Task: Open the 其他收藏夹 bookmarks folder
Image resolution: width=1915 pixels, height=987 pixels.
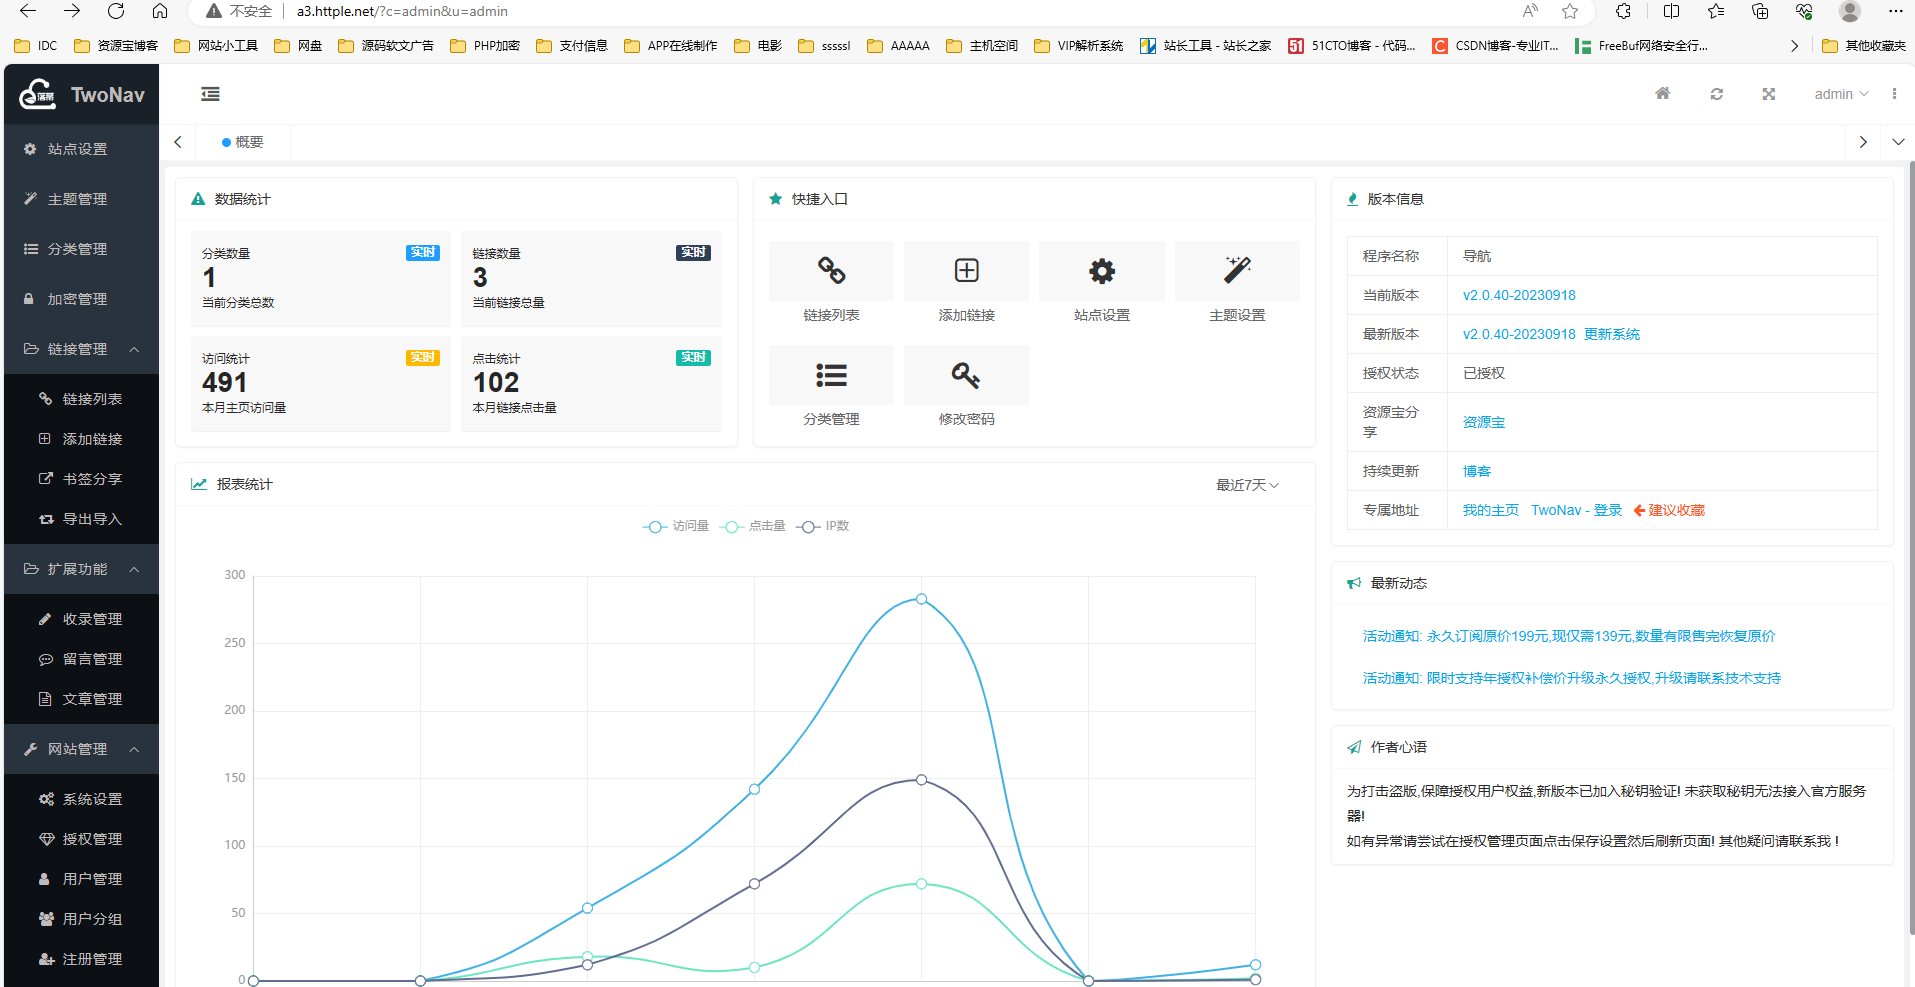Action: (x=1864, y=46)
